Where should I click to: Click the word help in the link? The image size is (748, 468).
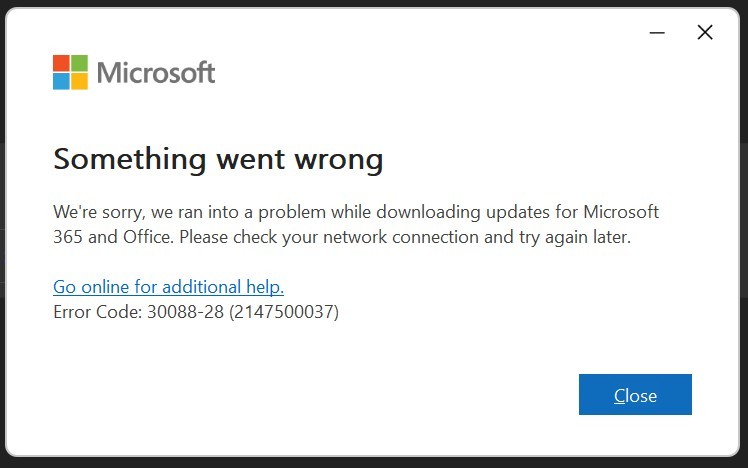[265, 287]
